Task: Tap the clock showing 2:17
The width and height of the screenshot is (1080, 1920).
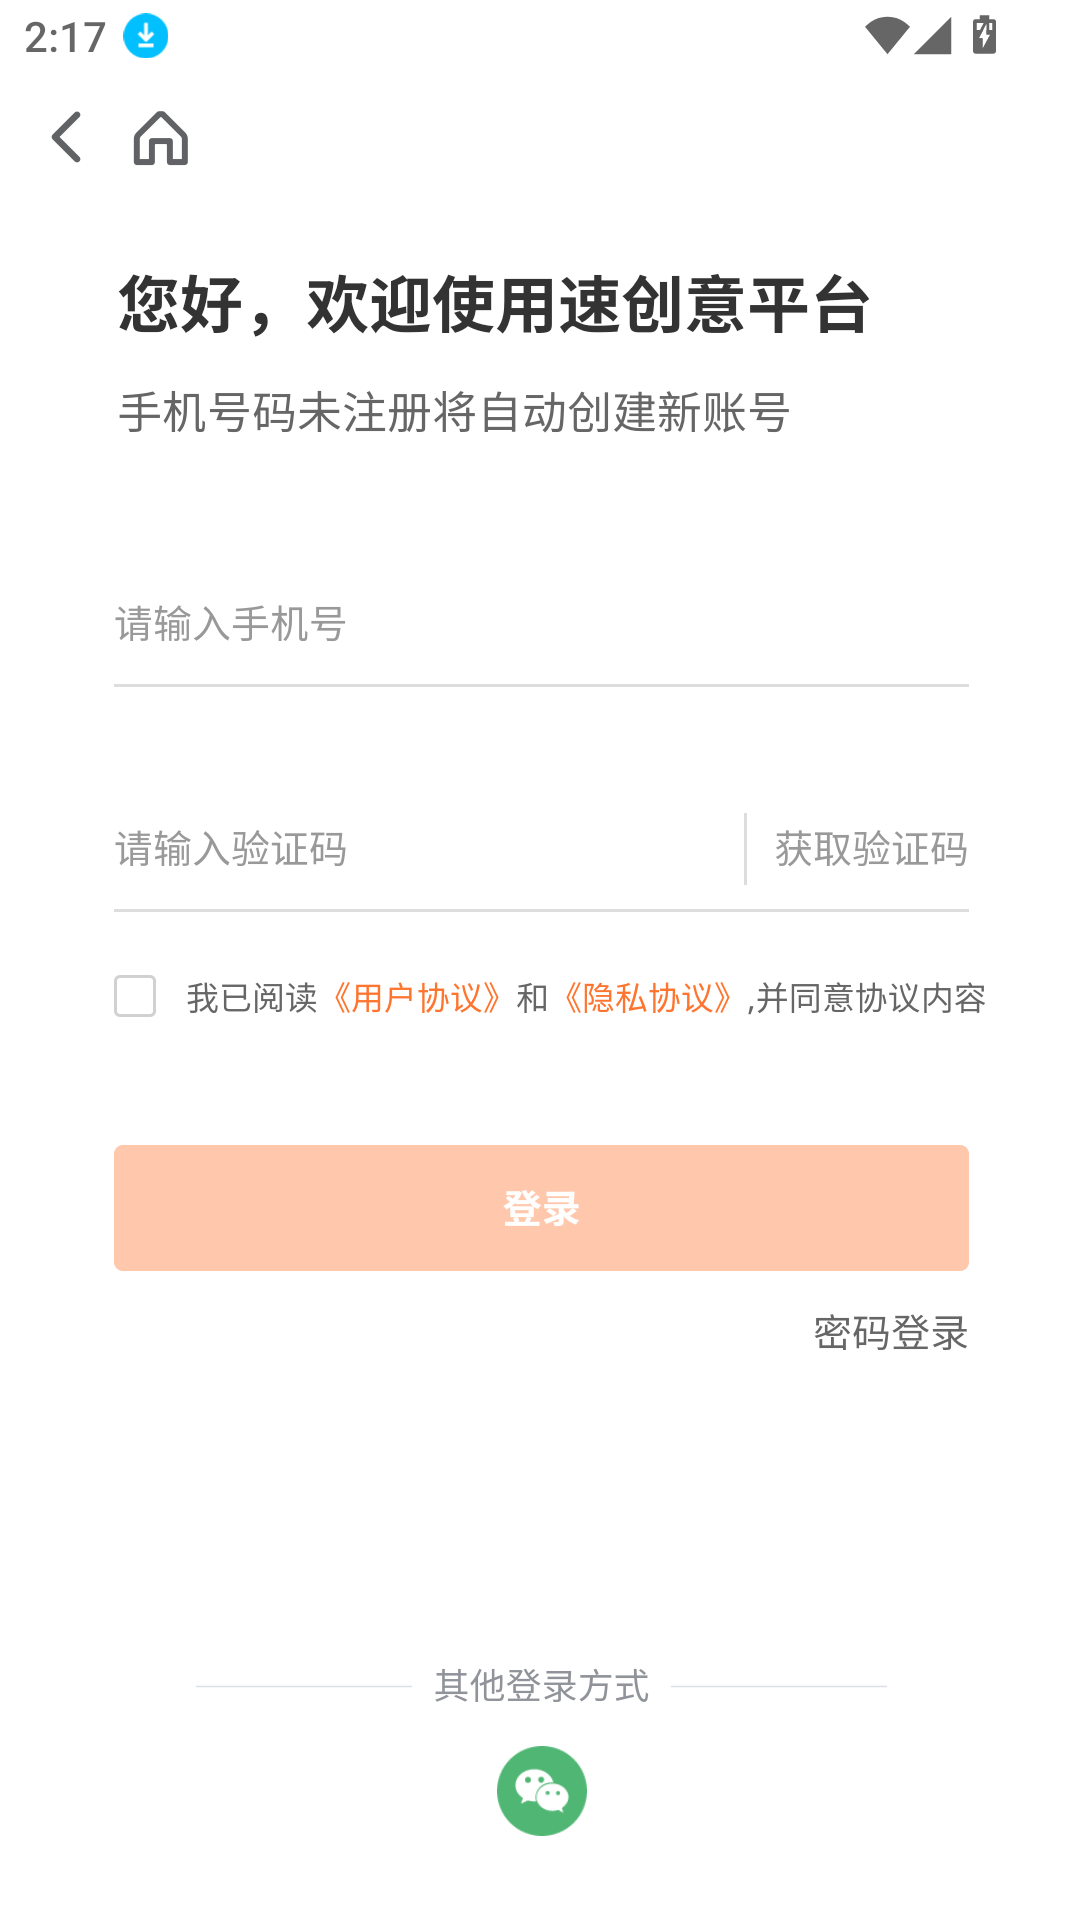Action: click(65, 38)
